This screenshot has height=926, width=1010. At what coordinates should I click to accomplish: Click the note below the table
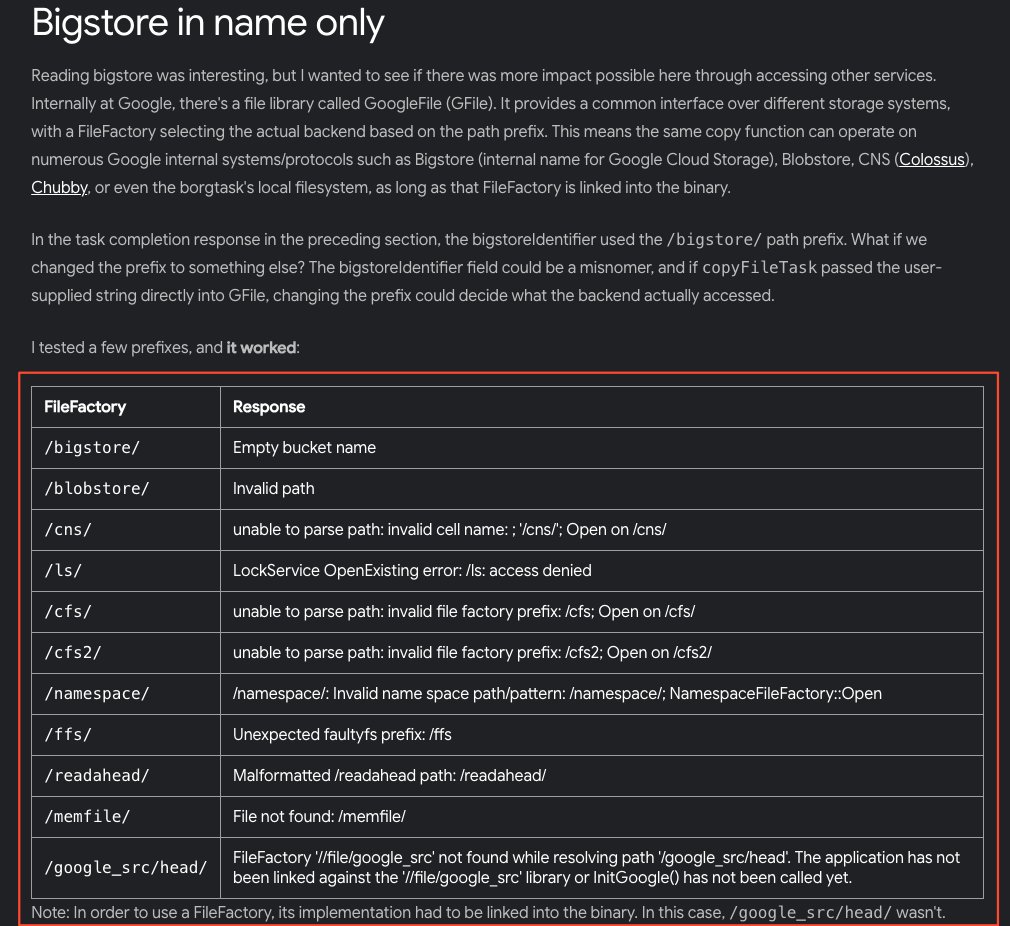click(488, 912)
